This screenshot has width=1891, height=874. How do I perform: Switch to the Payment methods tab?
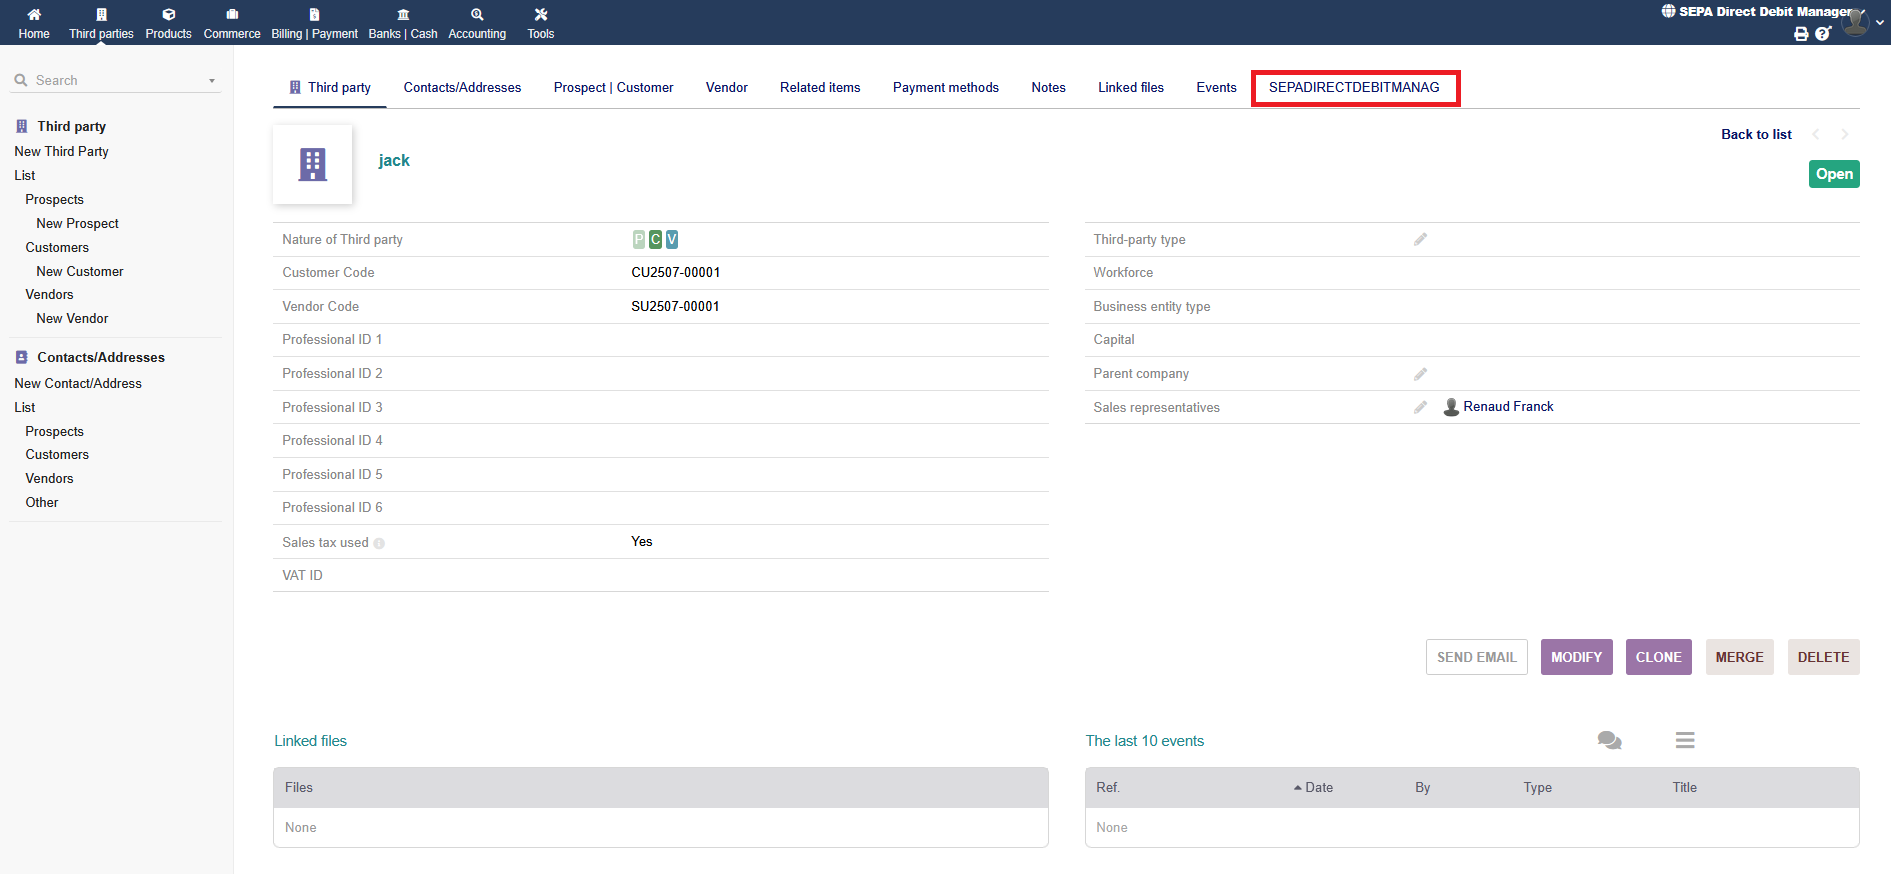pyautogui.click(x=945, y=88)
